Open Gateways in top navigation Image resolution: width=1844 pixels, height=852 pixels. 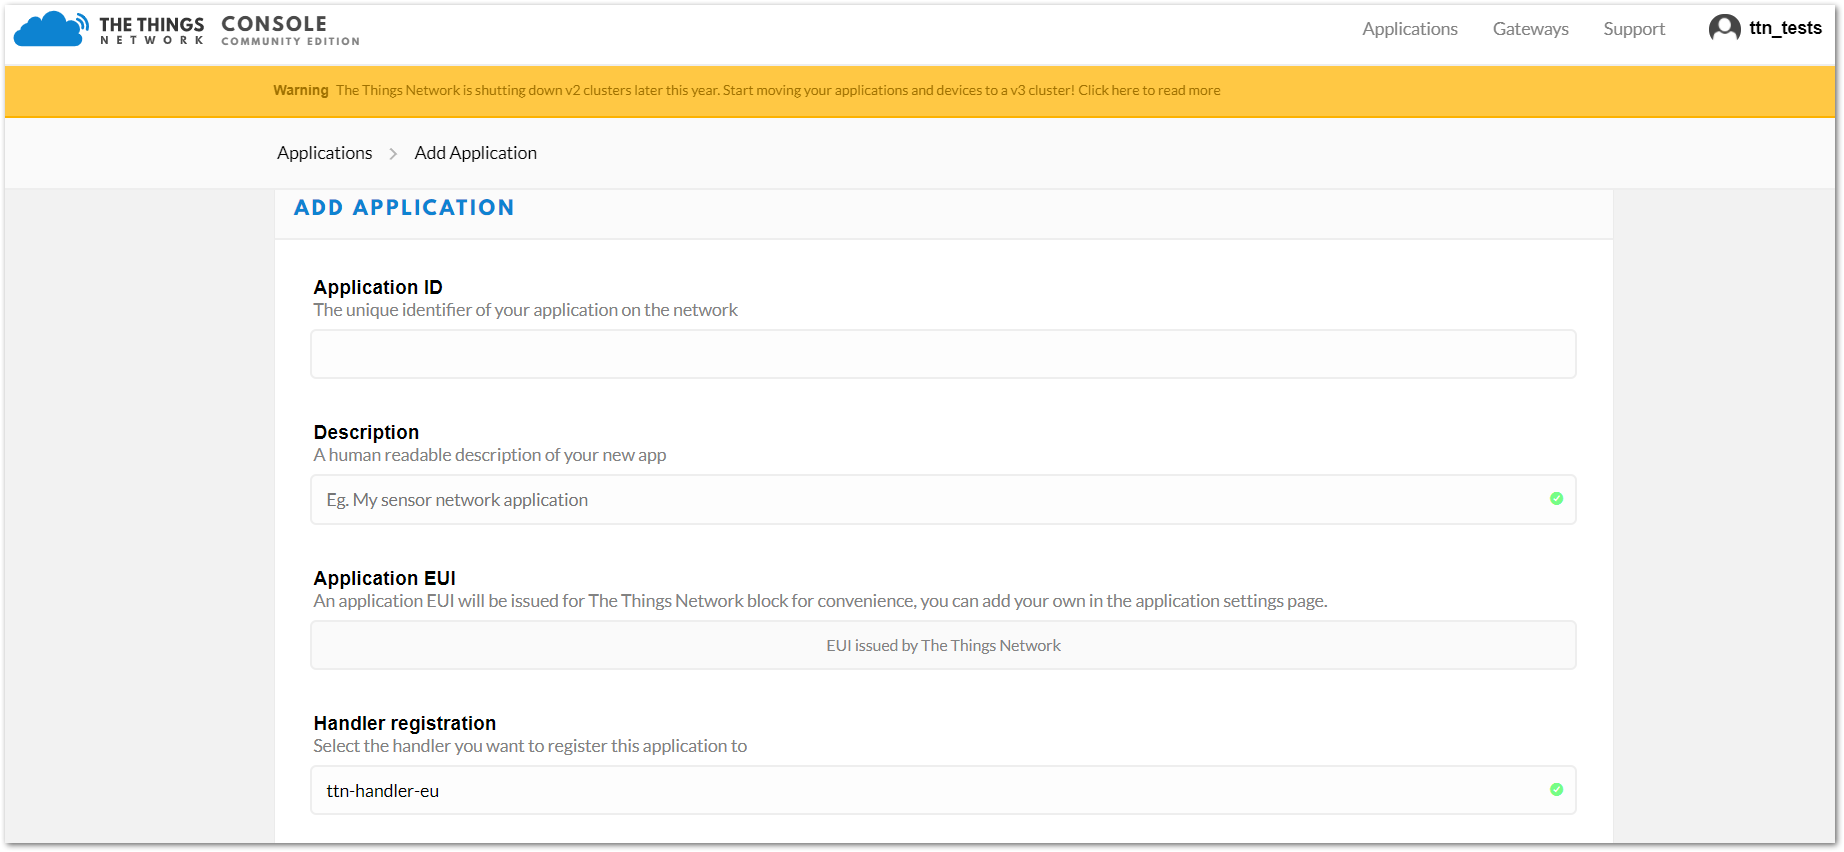point(1530,29)
